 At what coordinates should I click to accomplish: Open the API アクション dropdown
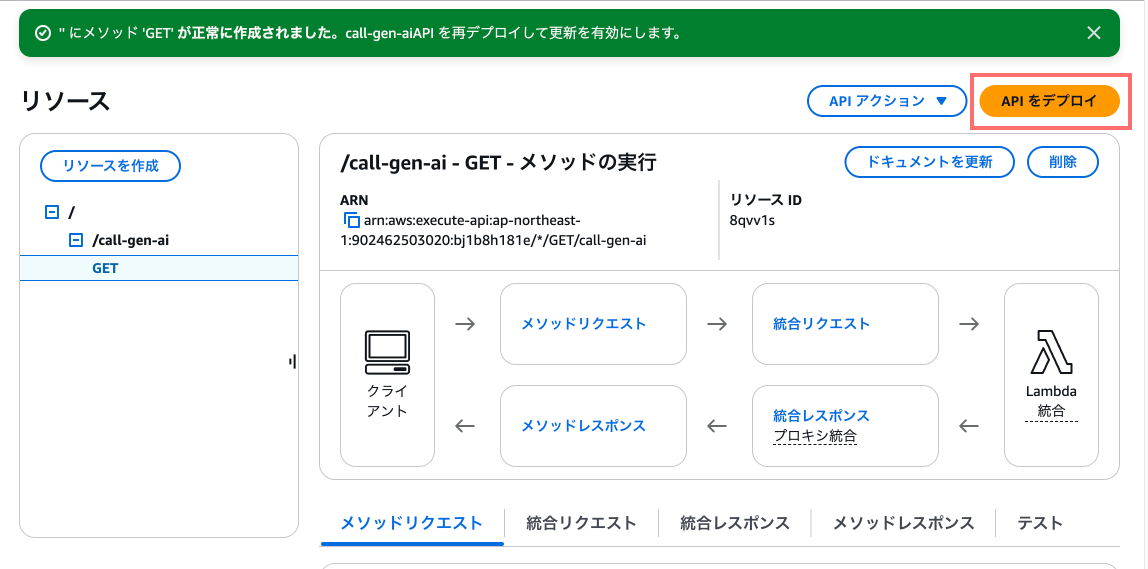click(887, 101)
